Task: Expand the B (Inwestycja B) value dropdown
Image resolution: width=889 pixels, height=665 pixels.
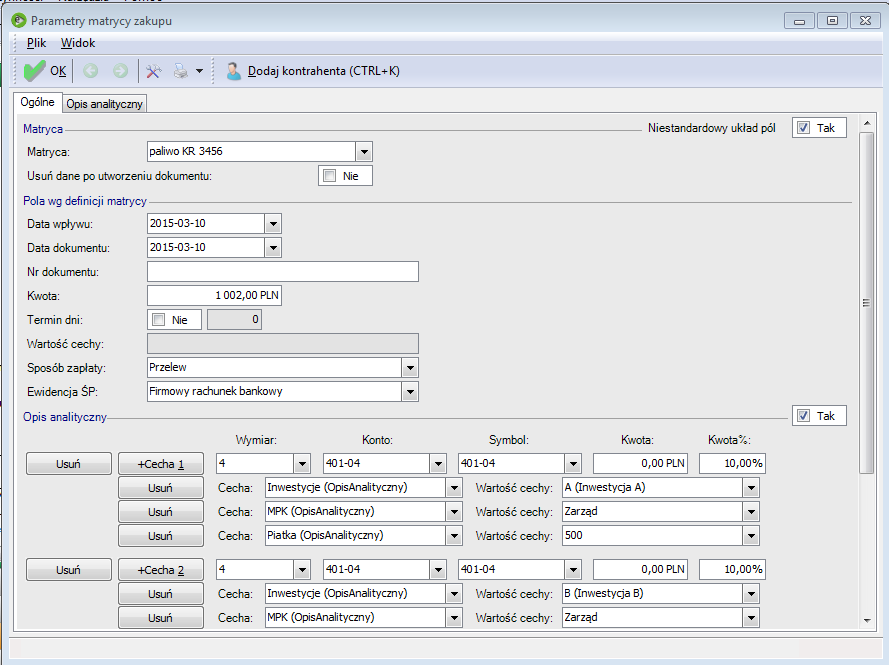Action: [x=751, y=594]
